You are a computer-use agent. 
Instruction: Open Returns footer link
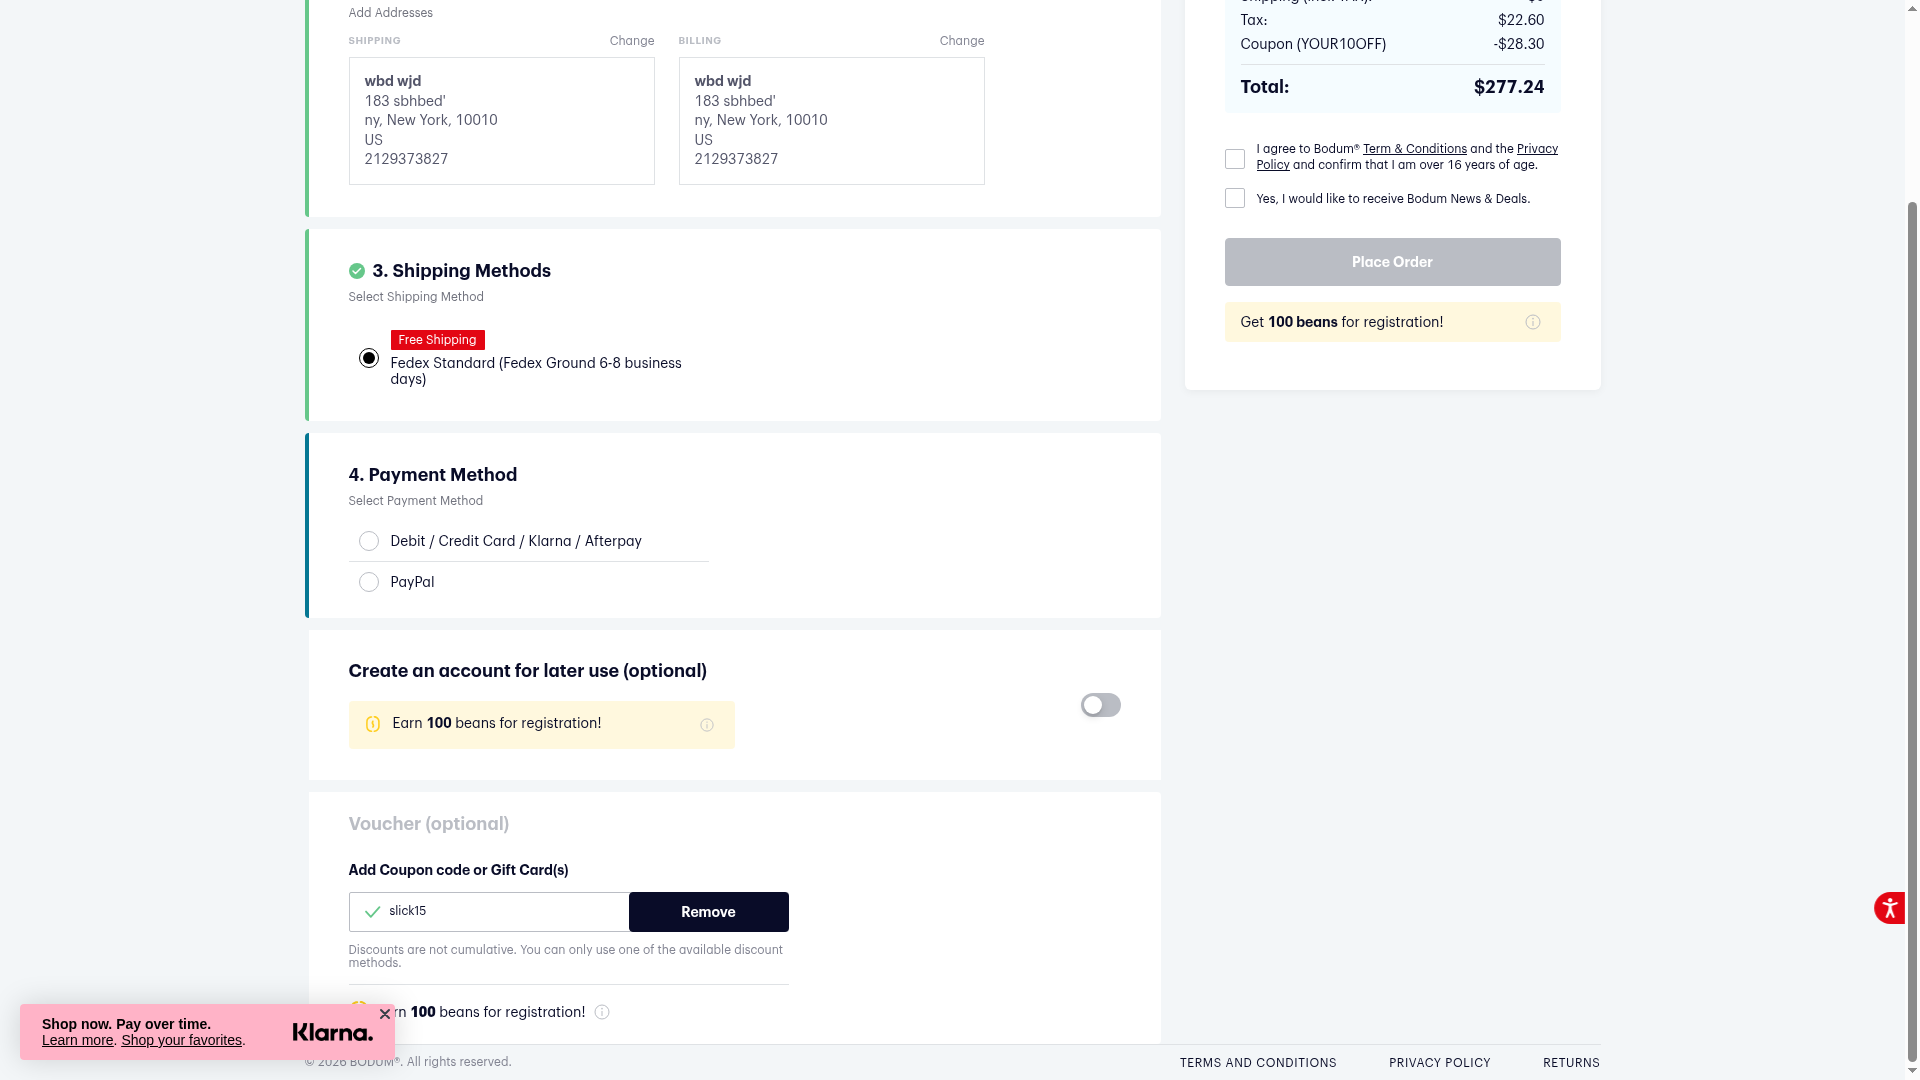1571,1063
